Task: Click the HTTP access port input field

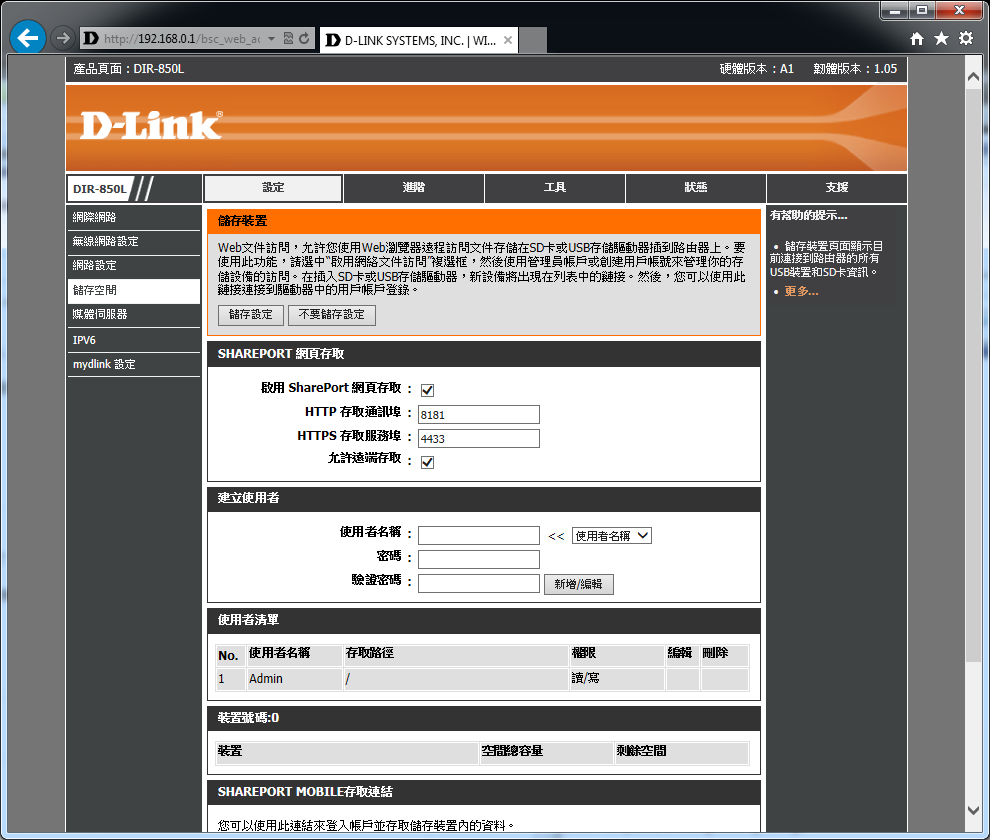Action: click(x=478, y=415)
